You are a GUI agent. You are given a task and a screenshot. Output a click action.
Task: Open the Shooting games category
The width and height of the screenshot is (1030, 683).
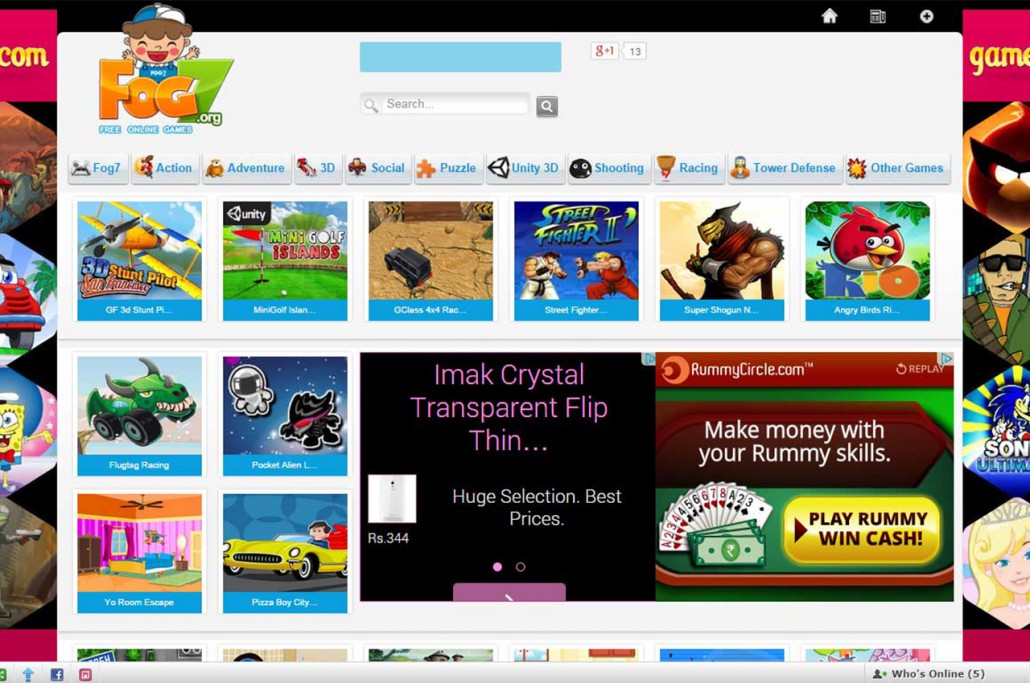pos(608,168)
